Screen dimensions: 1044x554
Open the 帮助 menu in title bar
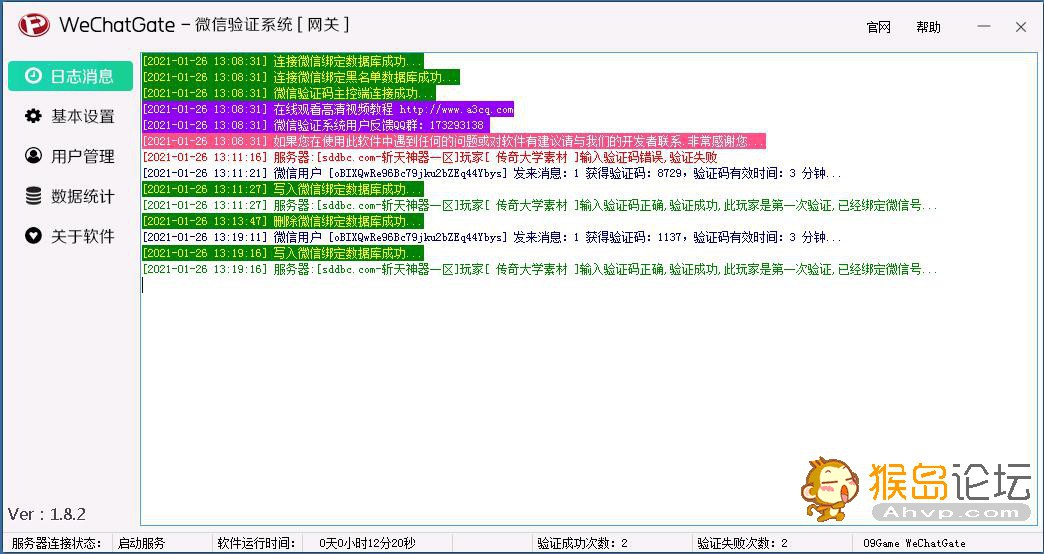pyautogui.click(x=928, y=27)
